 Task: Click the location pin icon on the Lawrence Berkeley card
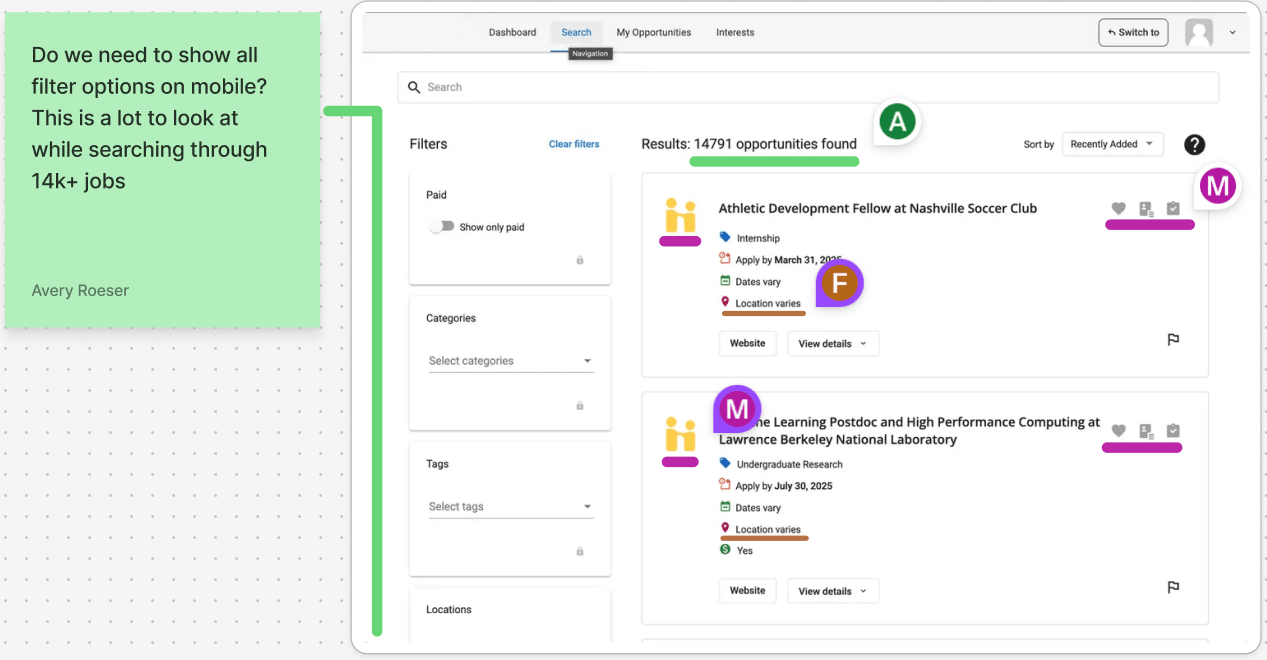pyautogui.click(x=725, y=528)
